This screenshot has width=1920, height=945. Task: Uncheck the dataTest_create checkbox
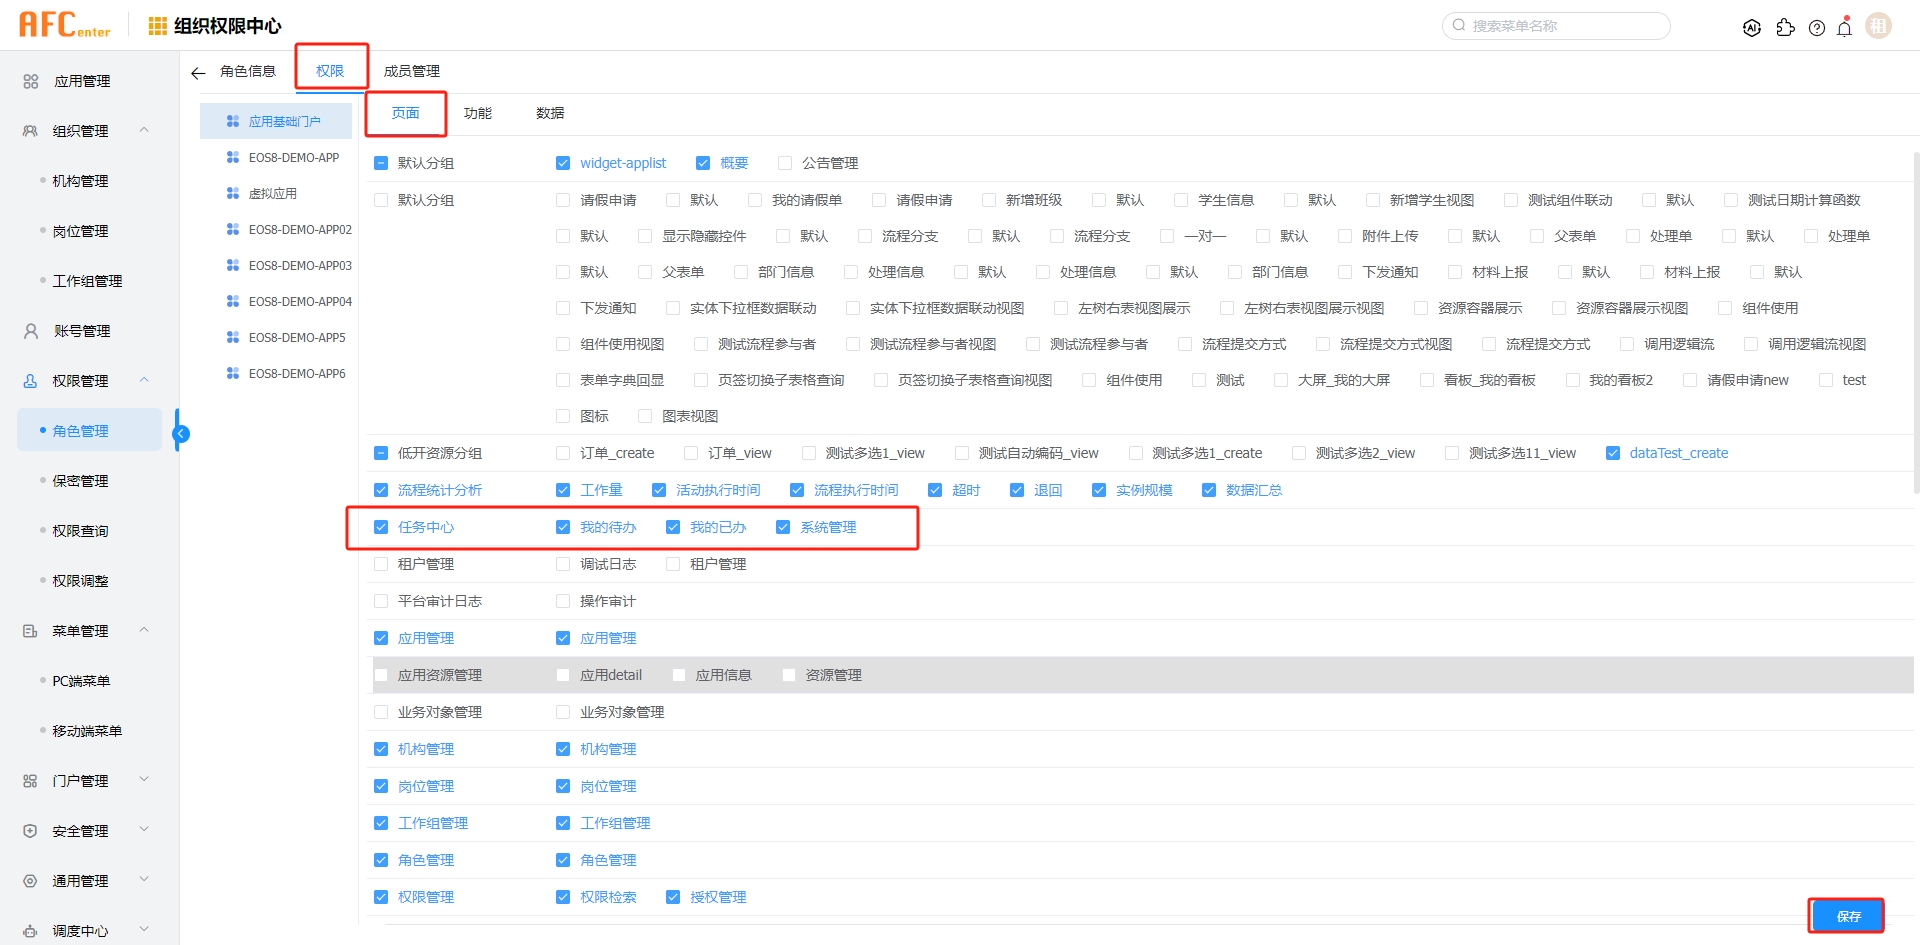[x=1612, y=452]
